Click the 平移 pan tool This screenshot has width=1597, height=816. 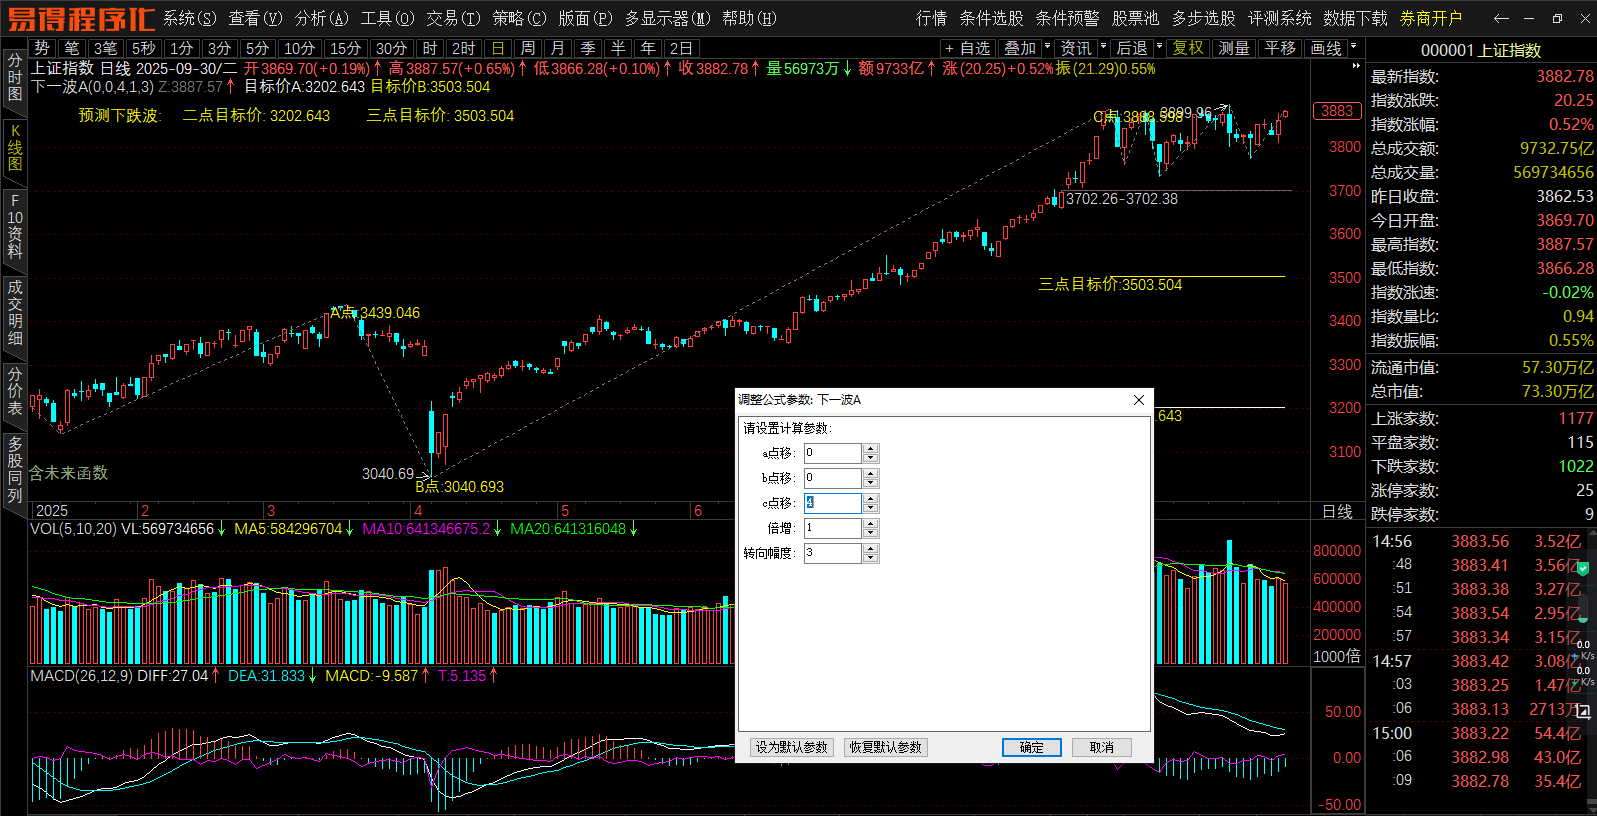[x=1280, y=48]
